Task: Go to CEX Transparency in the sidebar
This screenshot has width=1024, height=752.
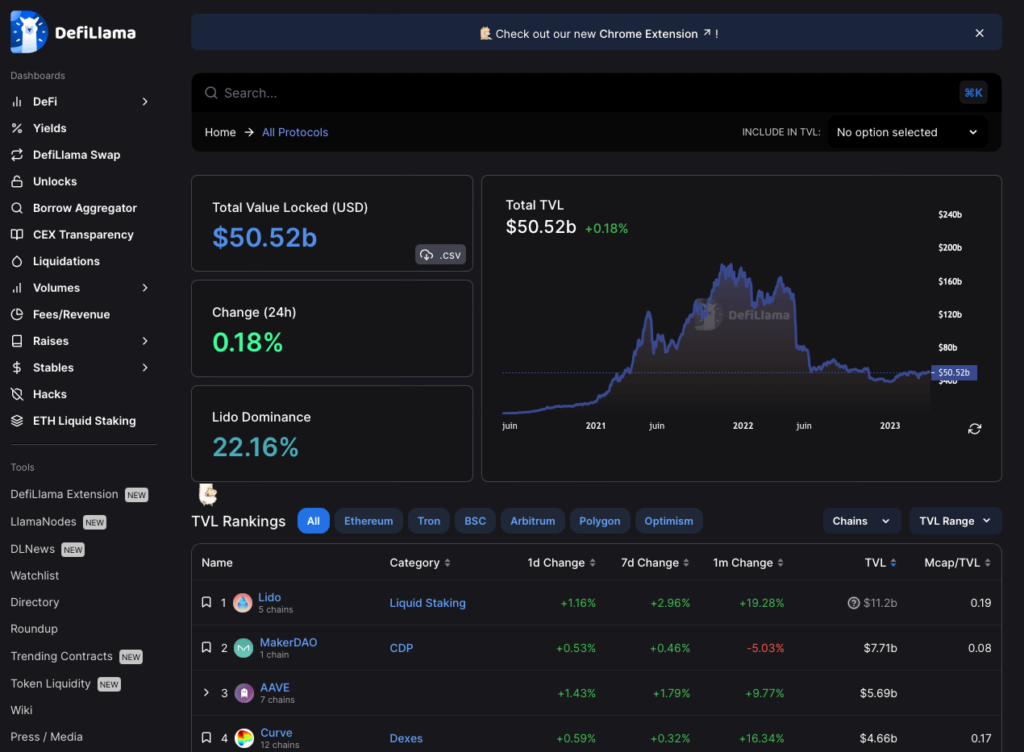Action: tap(83, 234)
